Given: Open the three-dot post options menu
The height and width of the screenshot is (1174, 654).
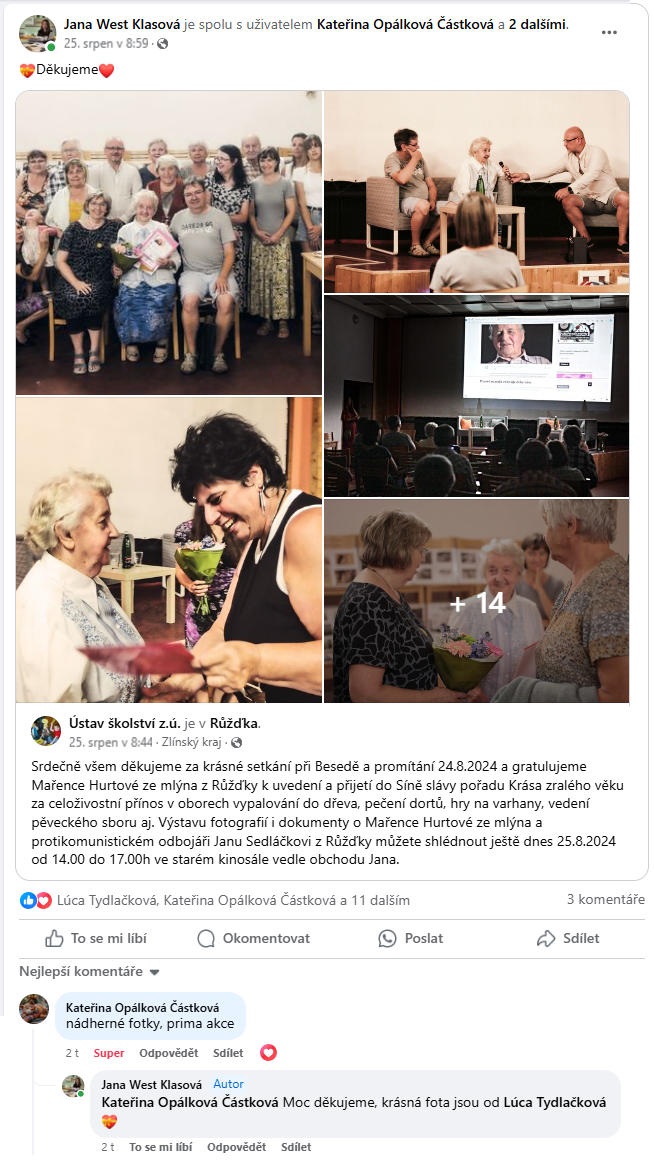Looking at the screenshot, I should coord(609,32).
